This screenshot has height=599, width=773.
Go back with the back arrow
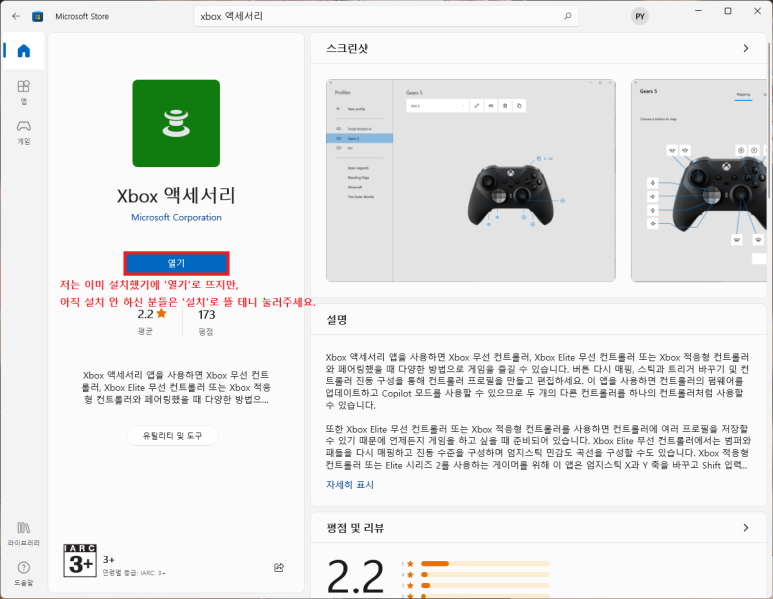[16, 16]
